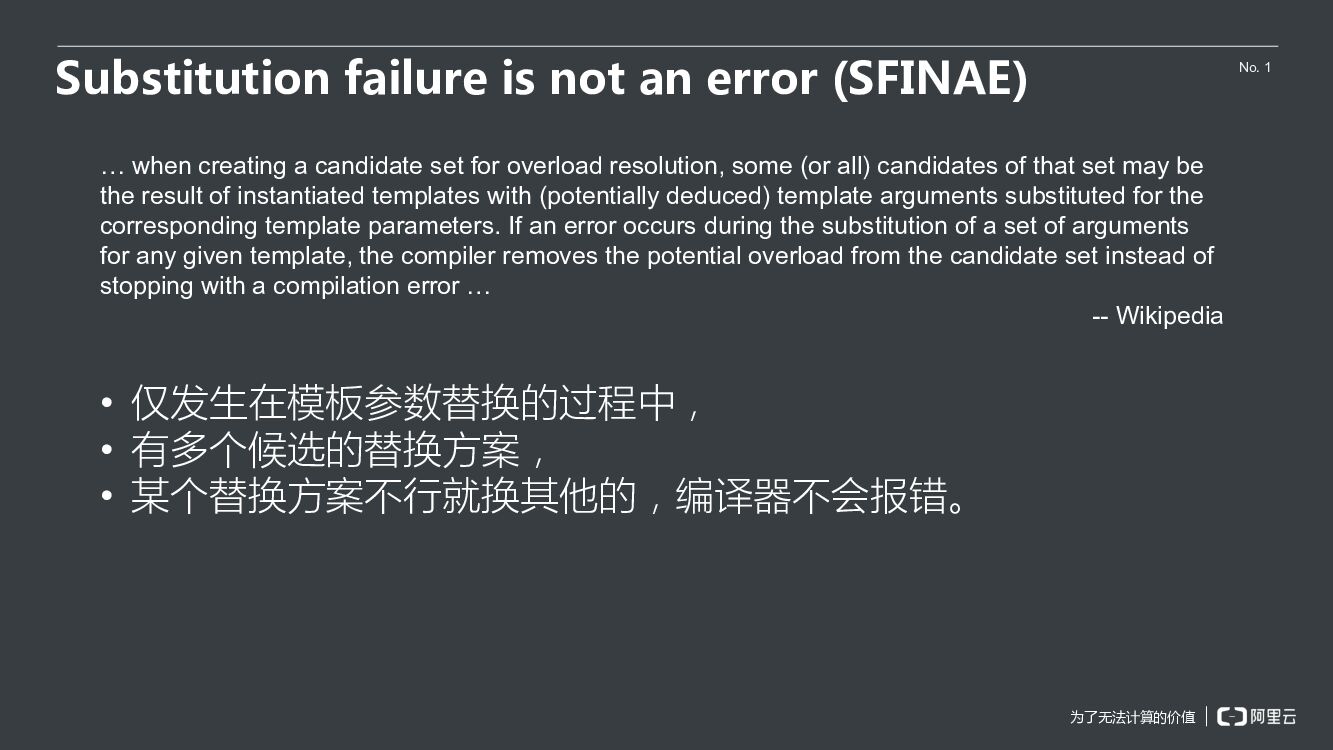Click the bullet dot before 某个替换方案
Screen dimensions: 1333x750
coord(107,497)
